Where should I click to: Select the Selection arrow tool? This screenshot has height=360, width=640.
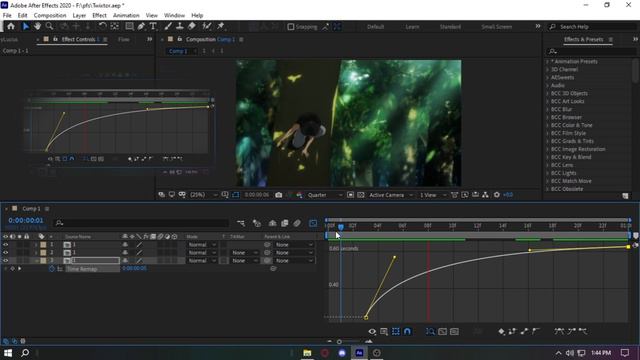coord(26,26)
